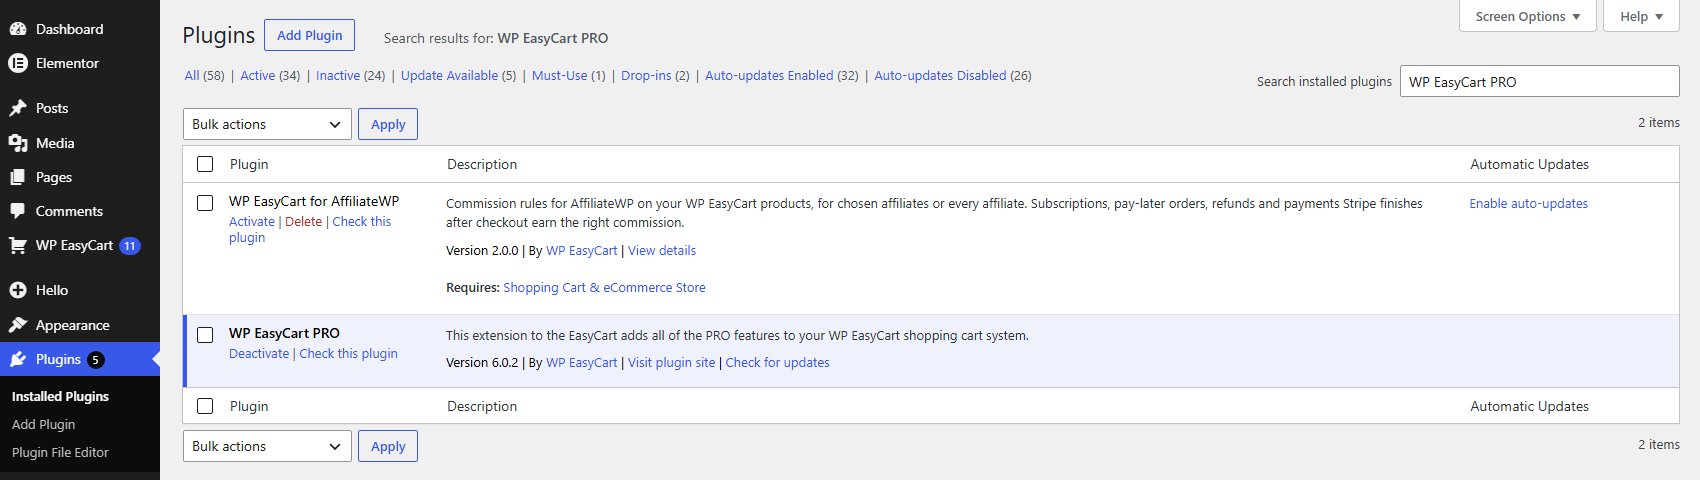Open View details for AffiliateWP plugin
Viewport: 1700px width, 480px height.
(662, 251)
